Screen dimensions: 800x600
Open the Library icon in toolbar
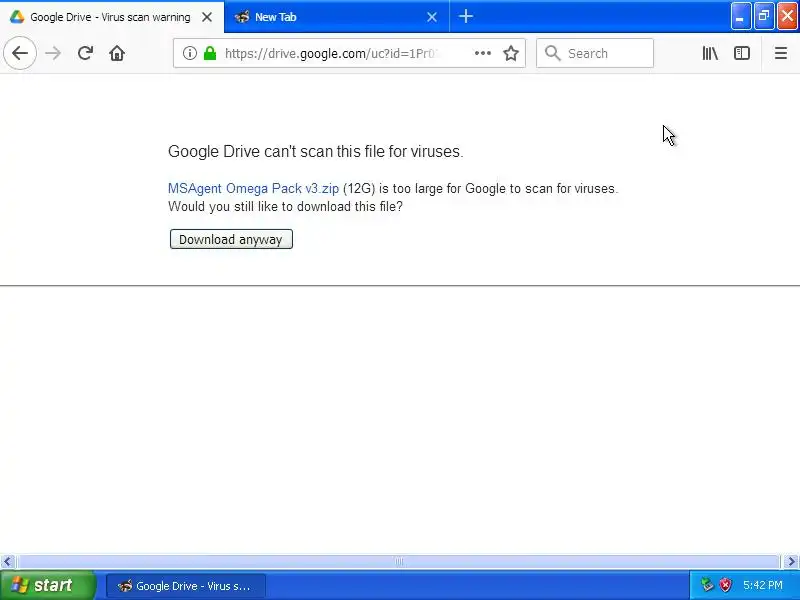pyautogui.click(x=710, y=53)
